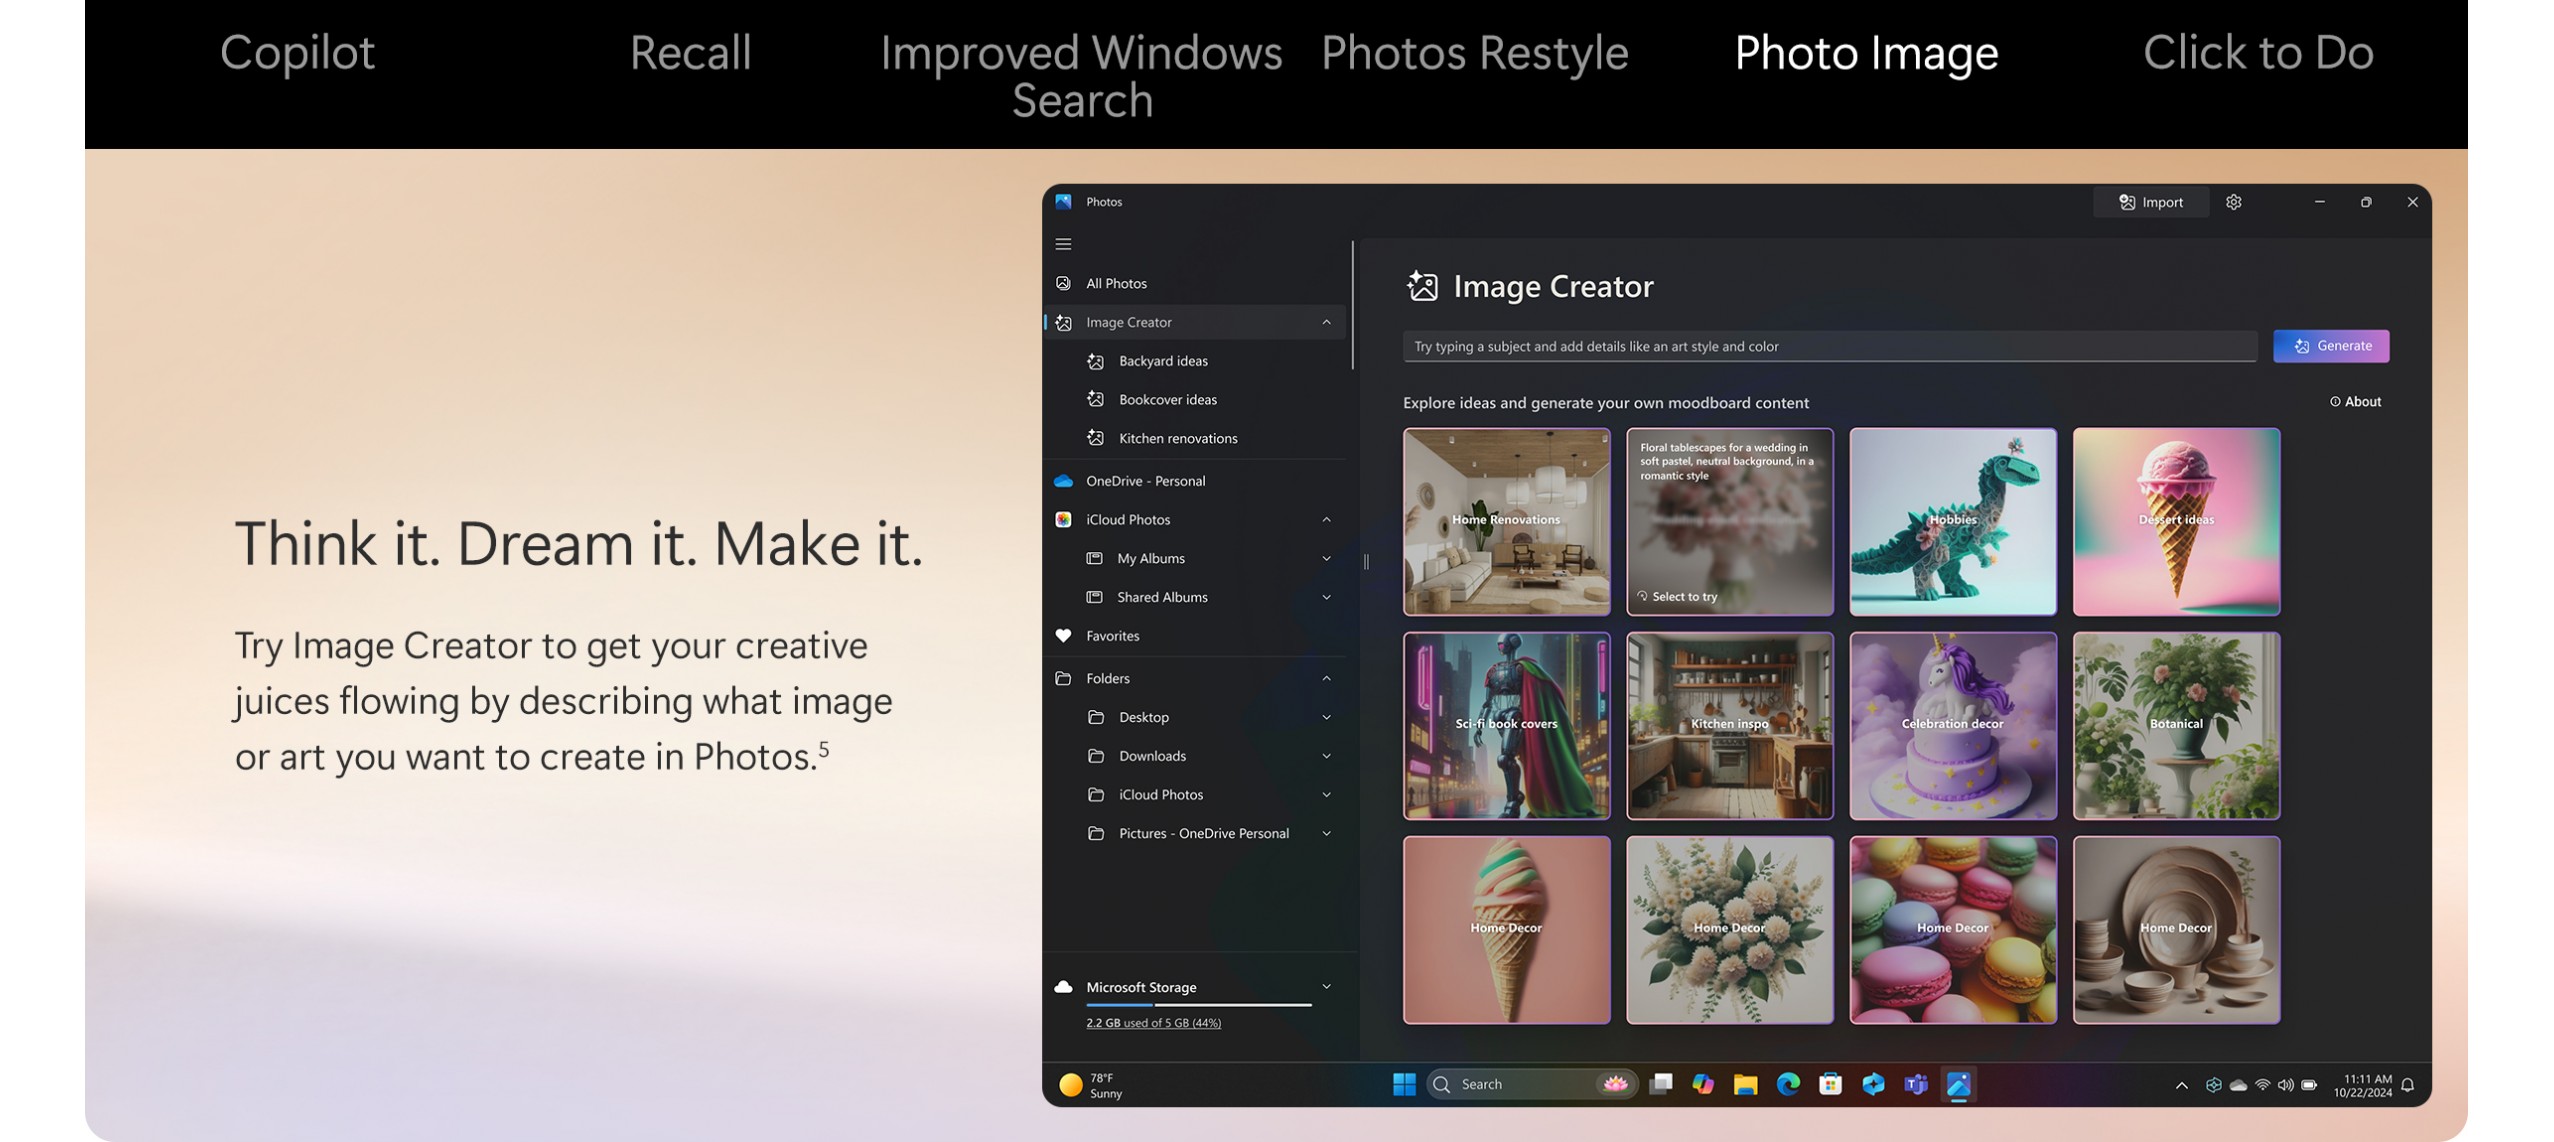Click the Image Creator heading sparkle icon
Image resolution: width=2554 pixels, height=1142 pixels.
1422,286
